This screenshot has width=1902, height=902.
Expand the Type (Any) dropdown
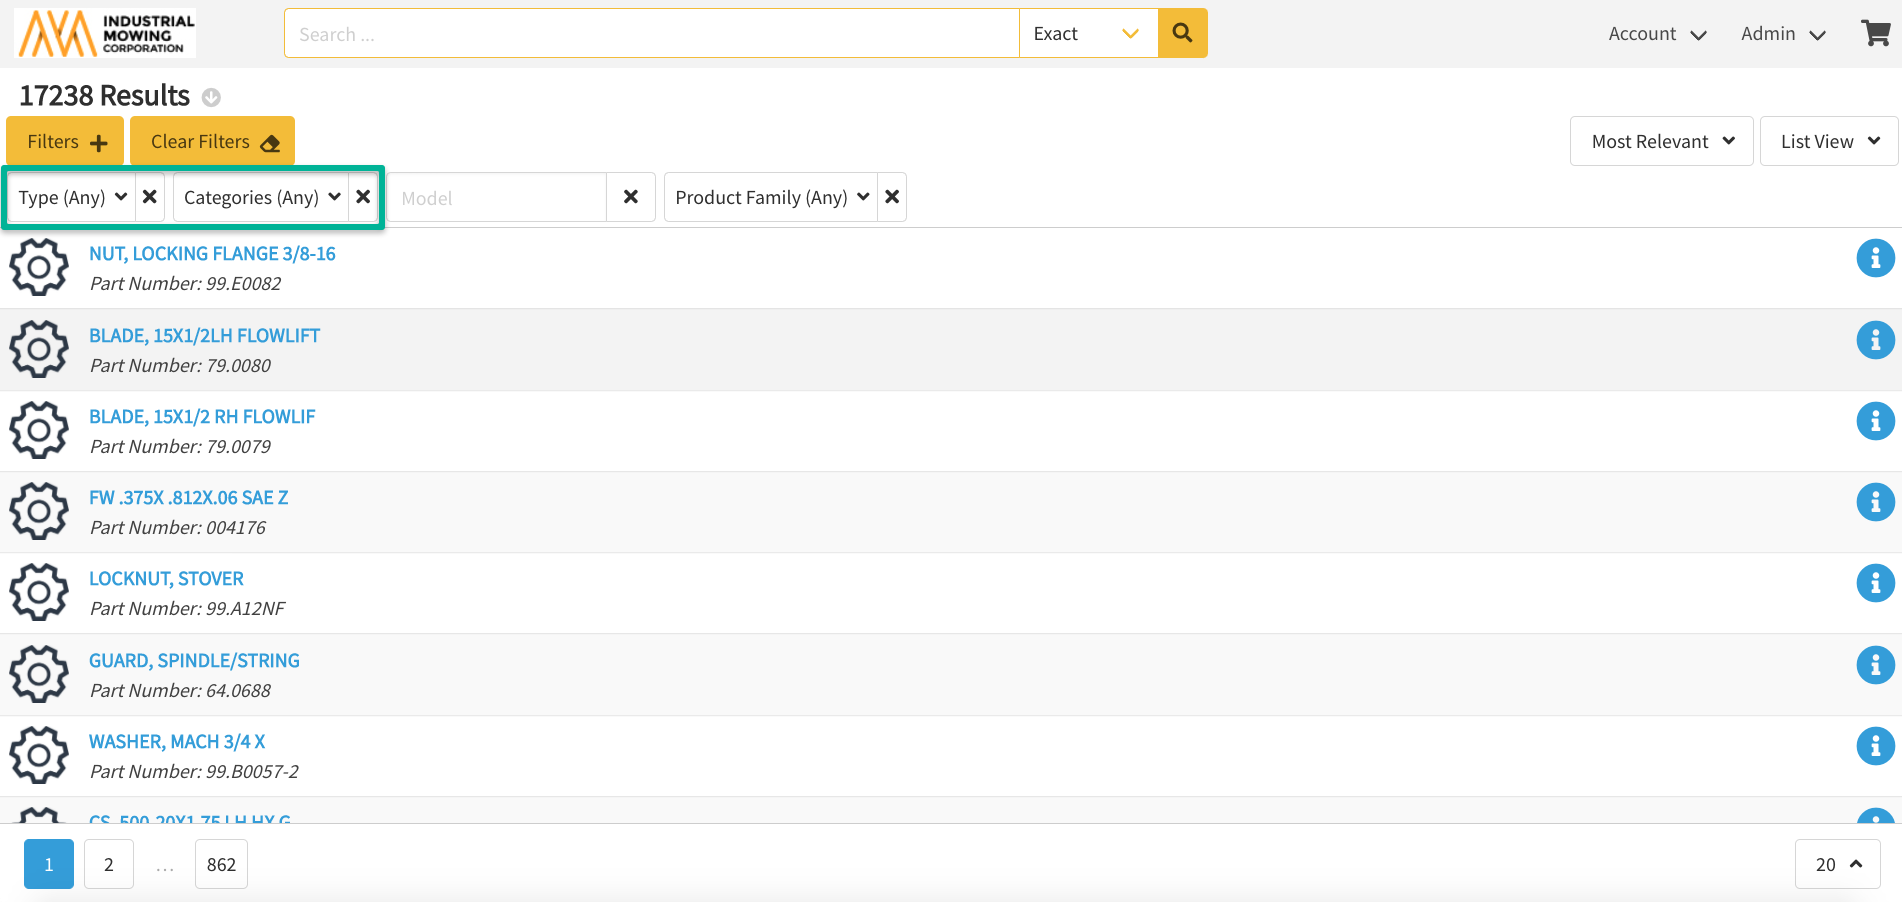pos(72,197)
